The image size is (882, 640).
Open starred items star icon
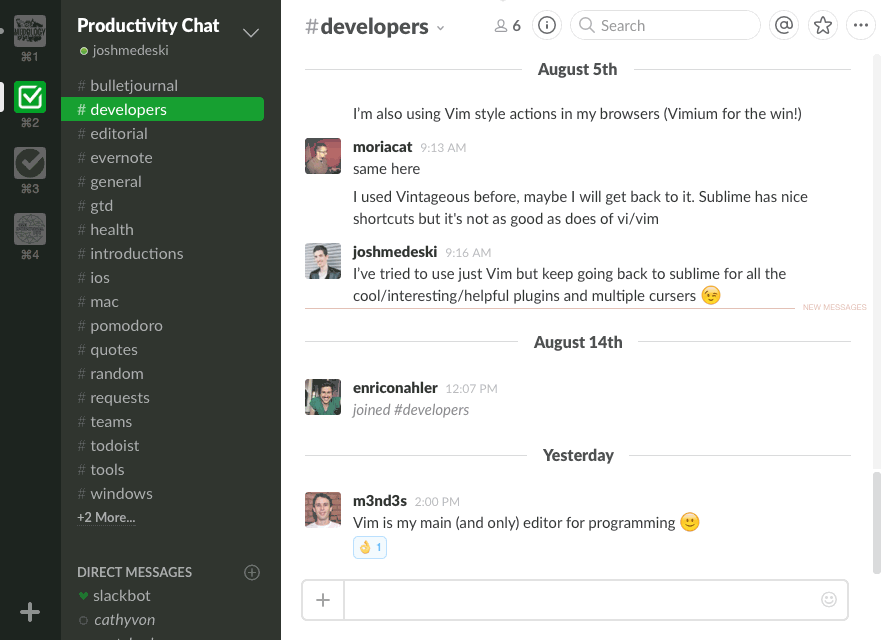pos(822,26)
